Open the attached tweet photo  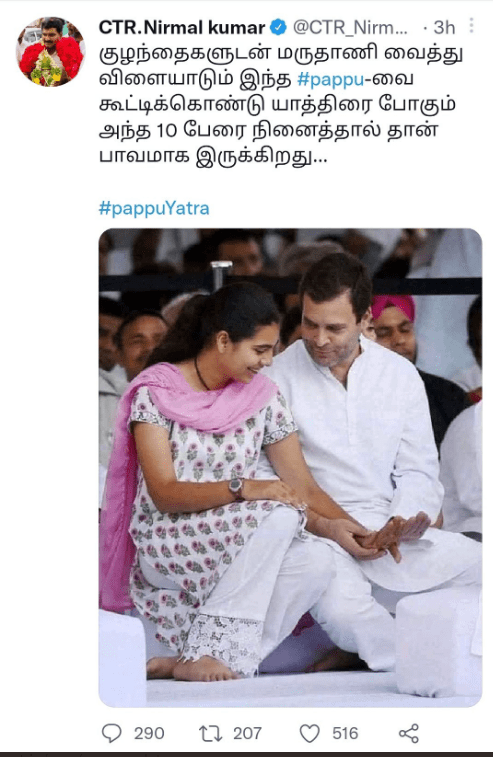click(290, 467)
